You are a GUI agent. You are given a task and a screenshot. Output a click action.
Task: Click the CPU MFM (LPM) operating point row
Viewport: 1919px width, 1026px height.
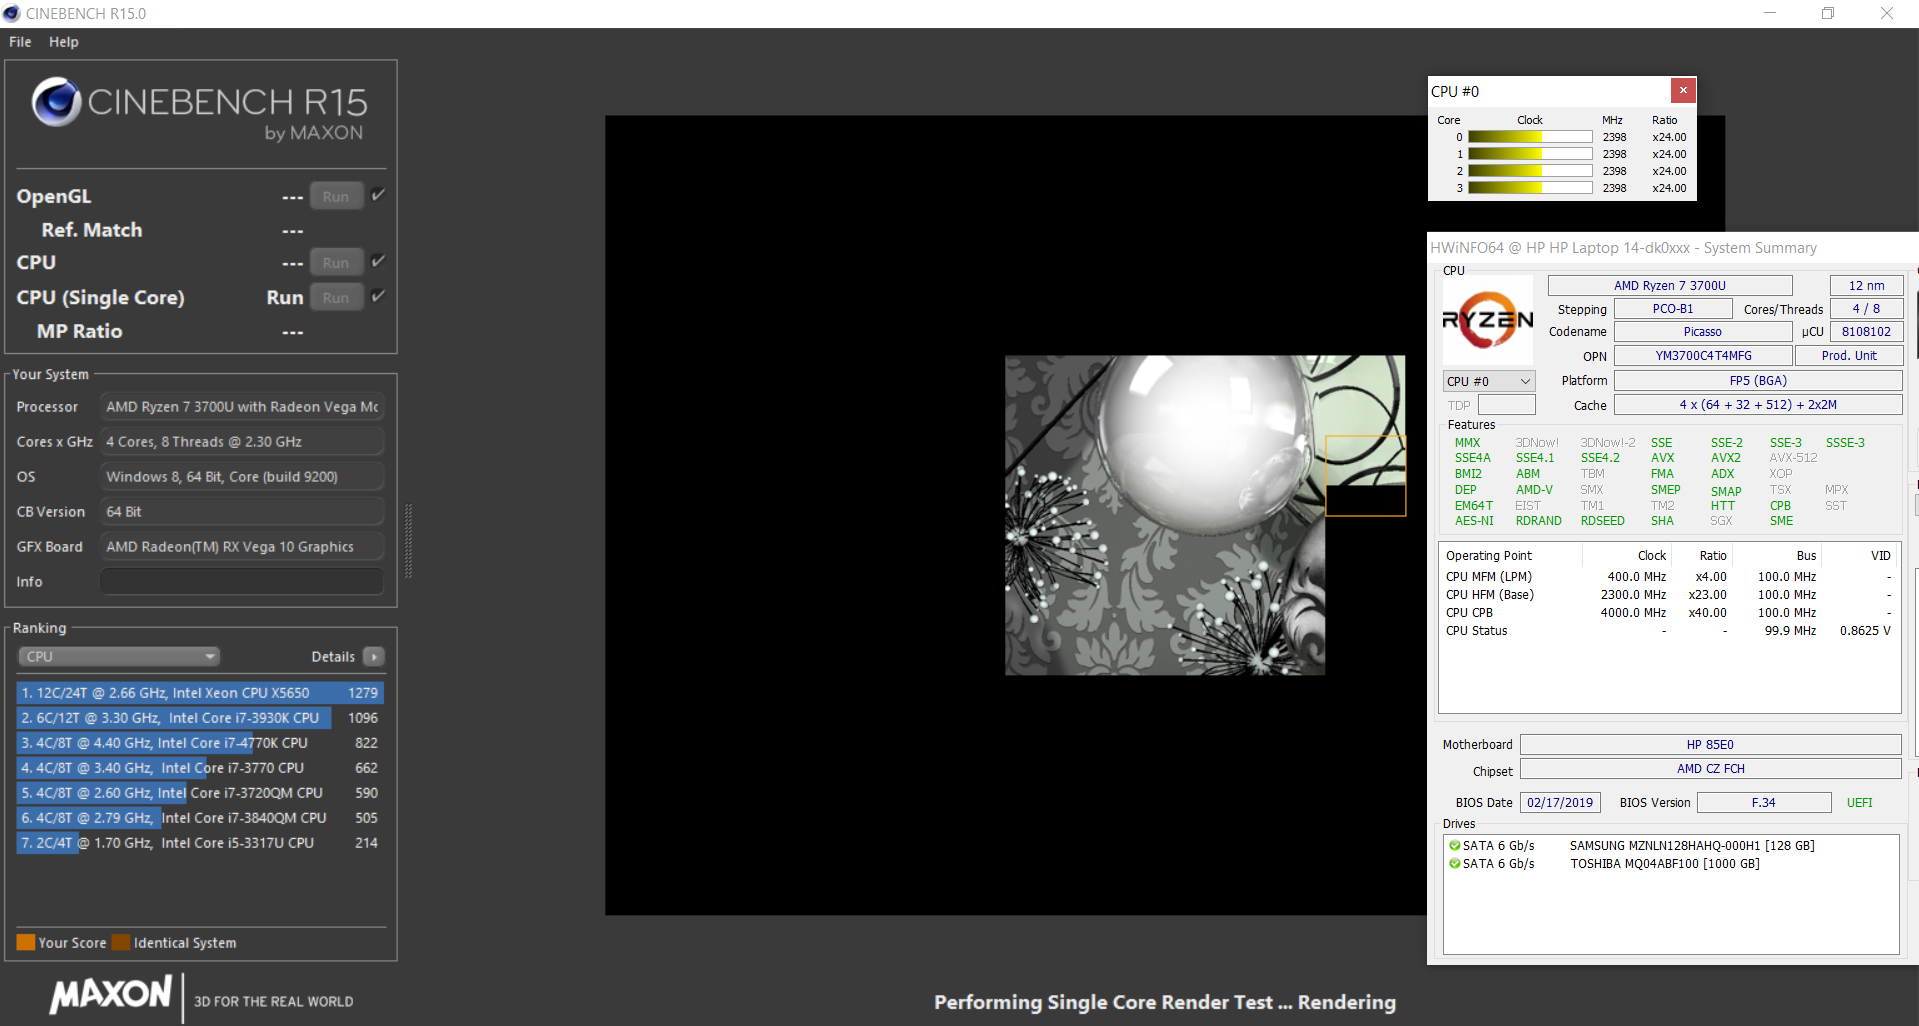coord(1668,577)
